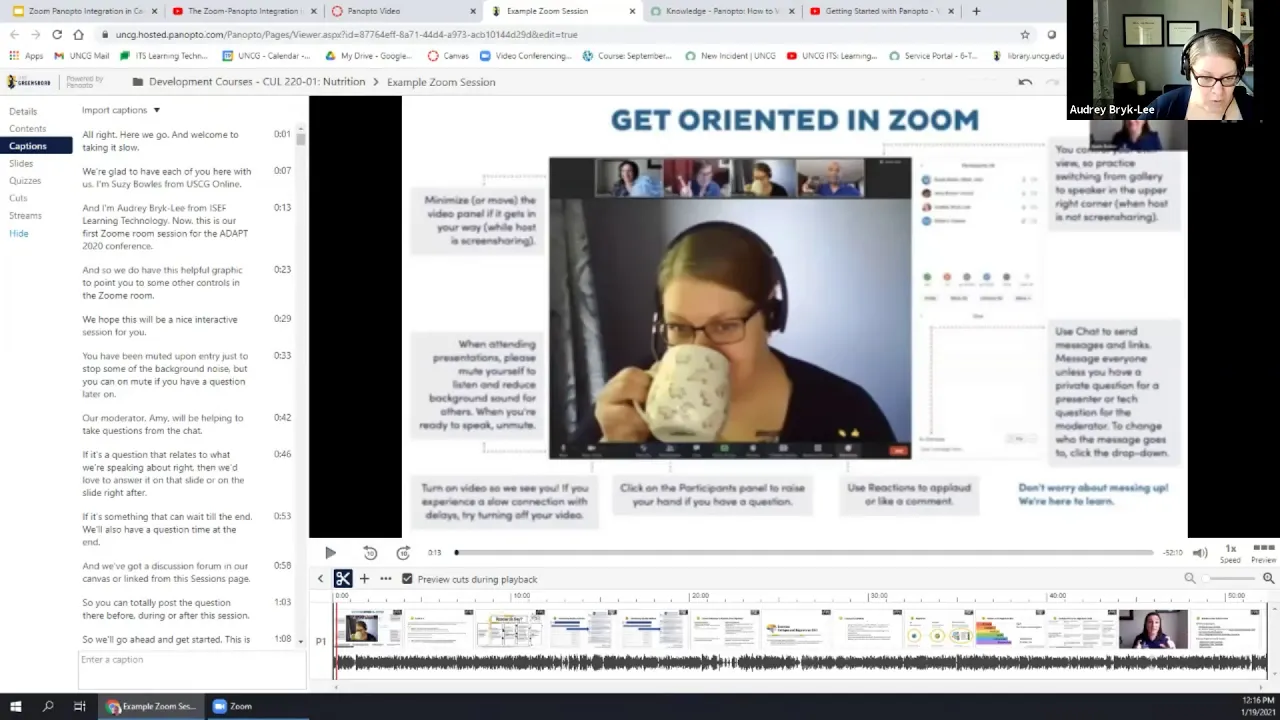Jump to caption timestamp 0:33
Screen dimensions: 1280x720
click(282, 356)
